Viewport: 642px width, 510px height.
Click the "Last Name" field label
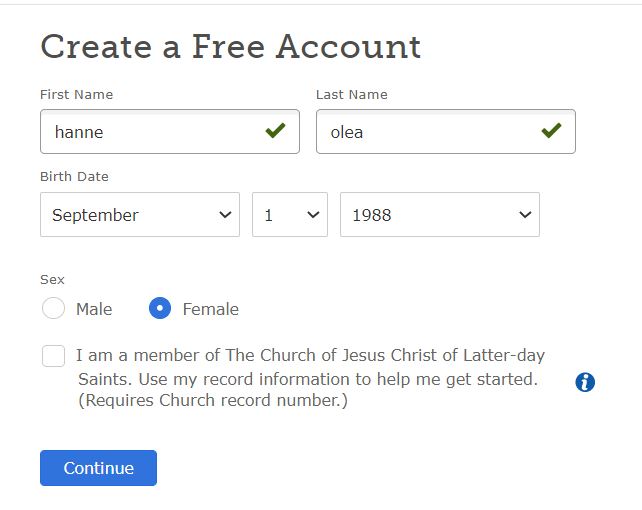(x=351, y=95)
